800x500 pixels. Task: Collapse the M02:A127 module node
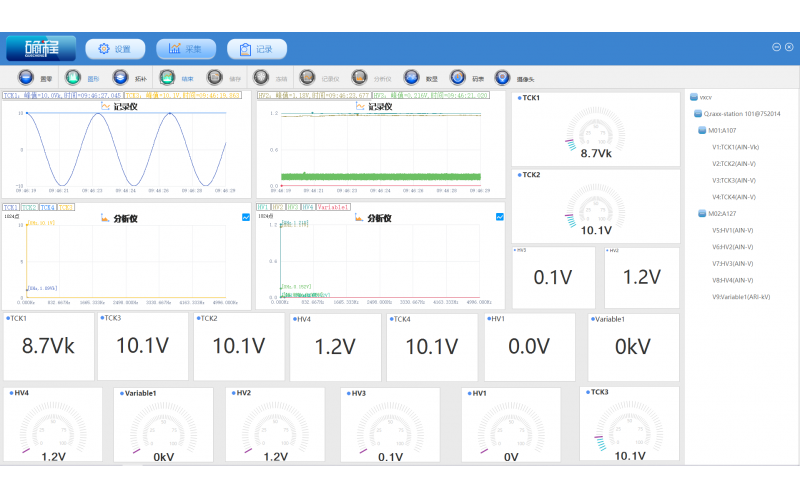click(701, 213)
